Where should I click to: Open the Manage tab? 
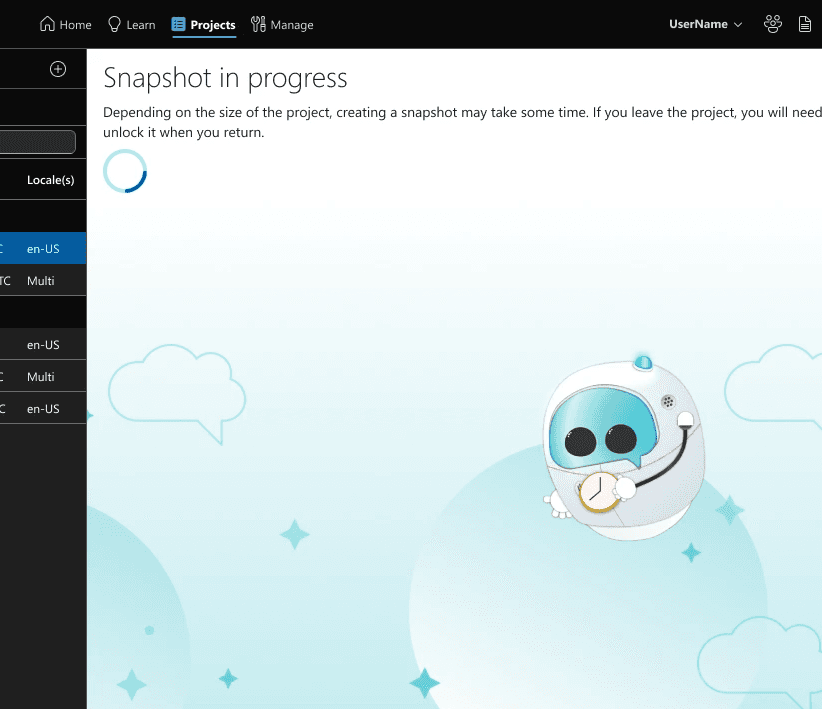(282, 25)
